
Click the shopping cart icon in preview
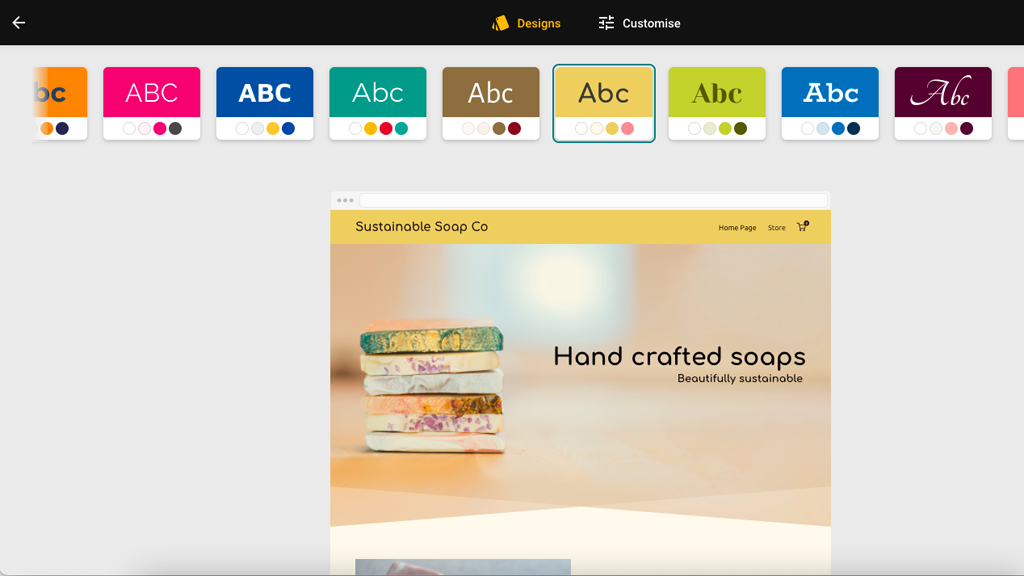pos(802,227)
